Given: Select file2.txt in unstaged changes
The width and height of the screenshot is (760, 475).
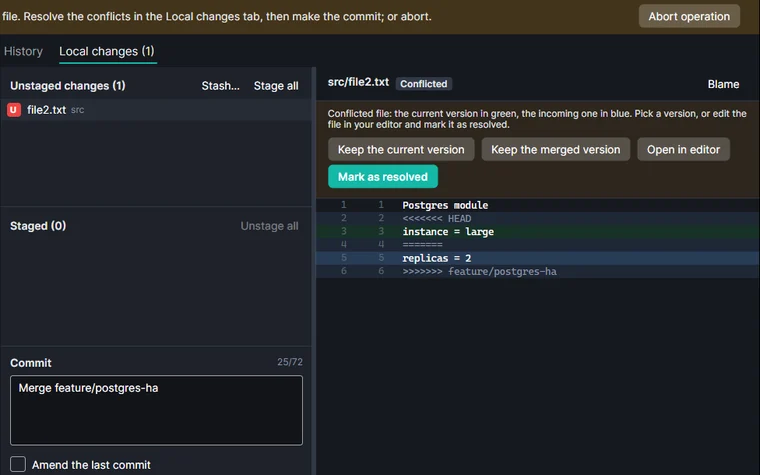Looking at the screenshot, I should [x=156, y=110].
